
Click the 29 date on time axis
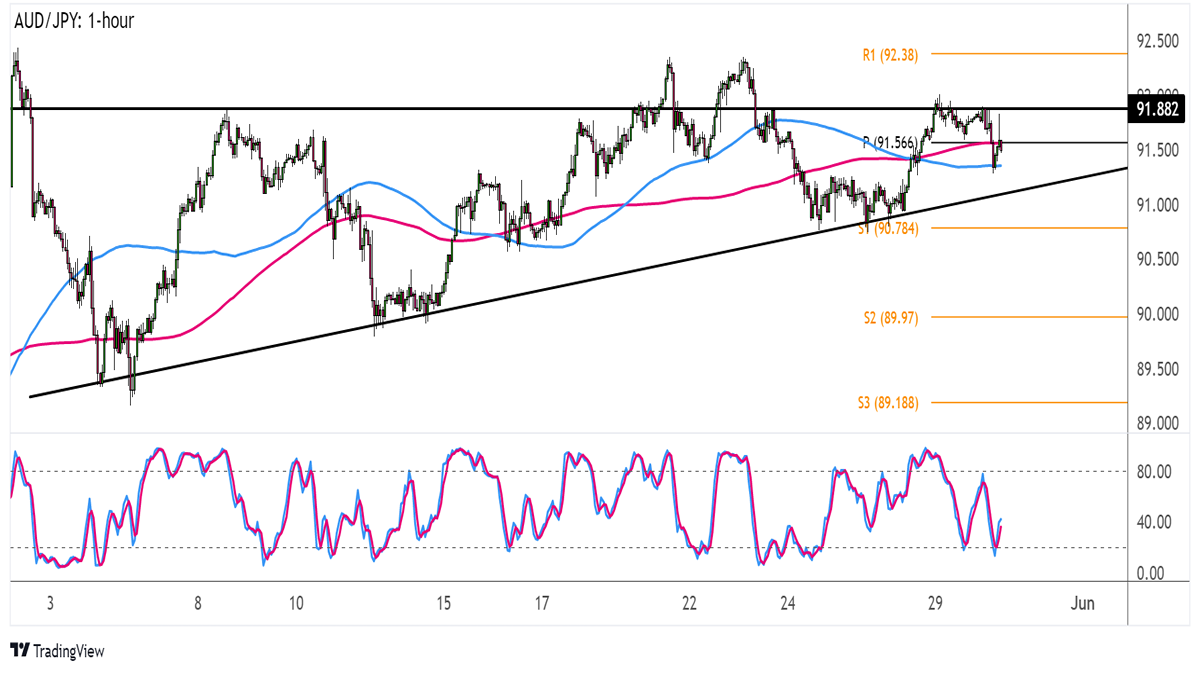point(934,604)
